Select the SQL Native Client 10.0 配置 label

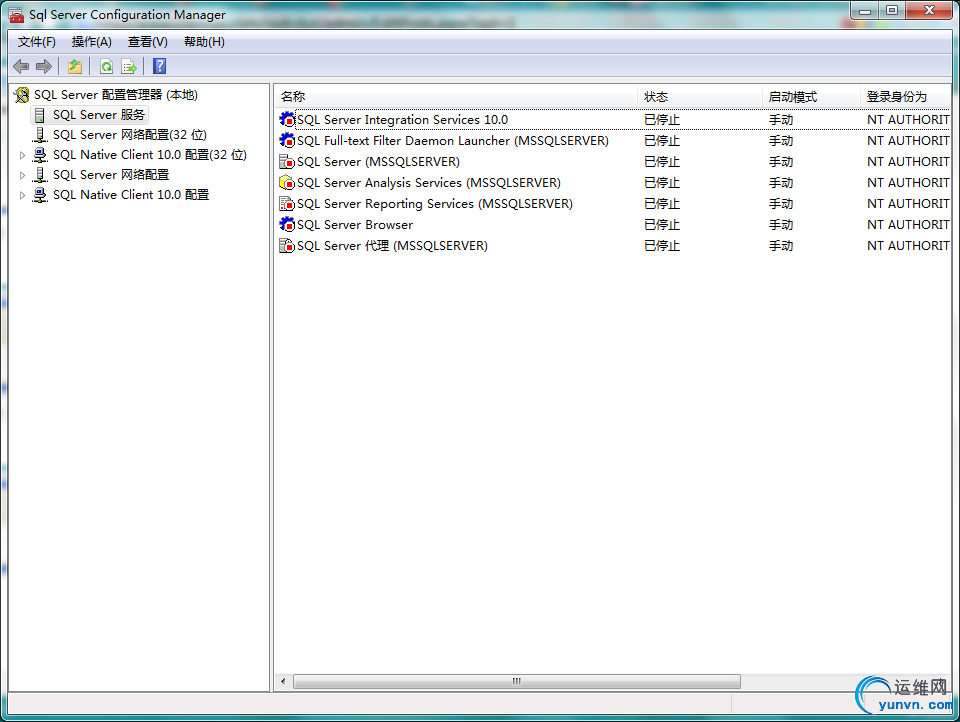point(131,195)
